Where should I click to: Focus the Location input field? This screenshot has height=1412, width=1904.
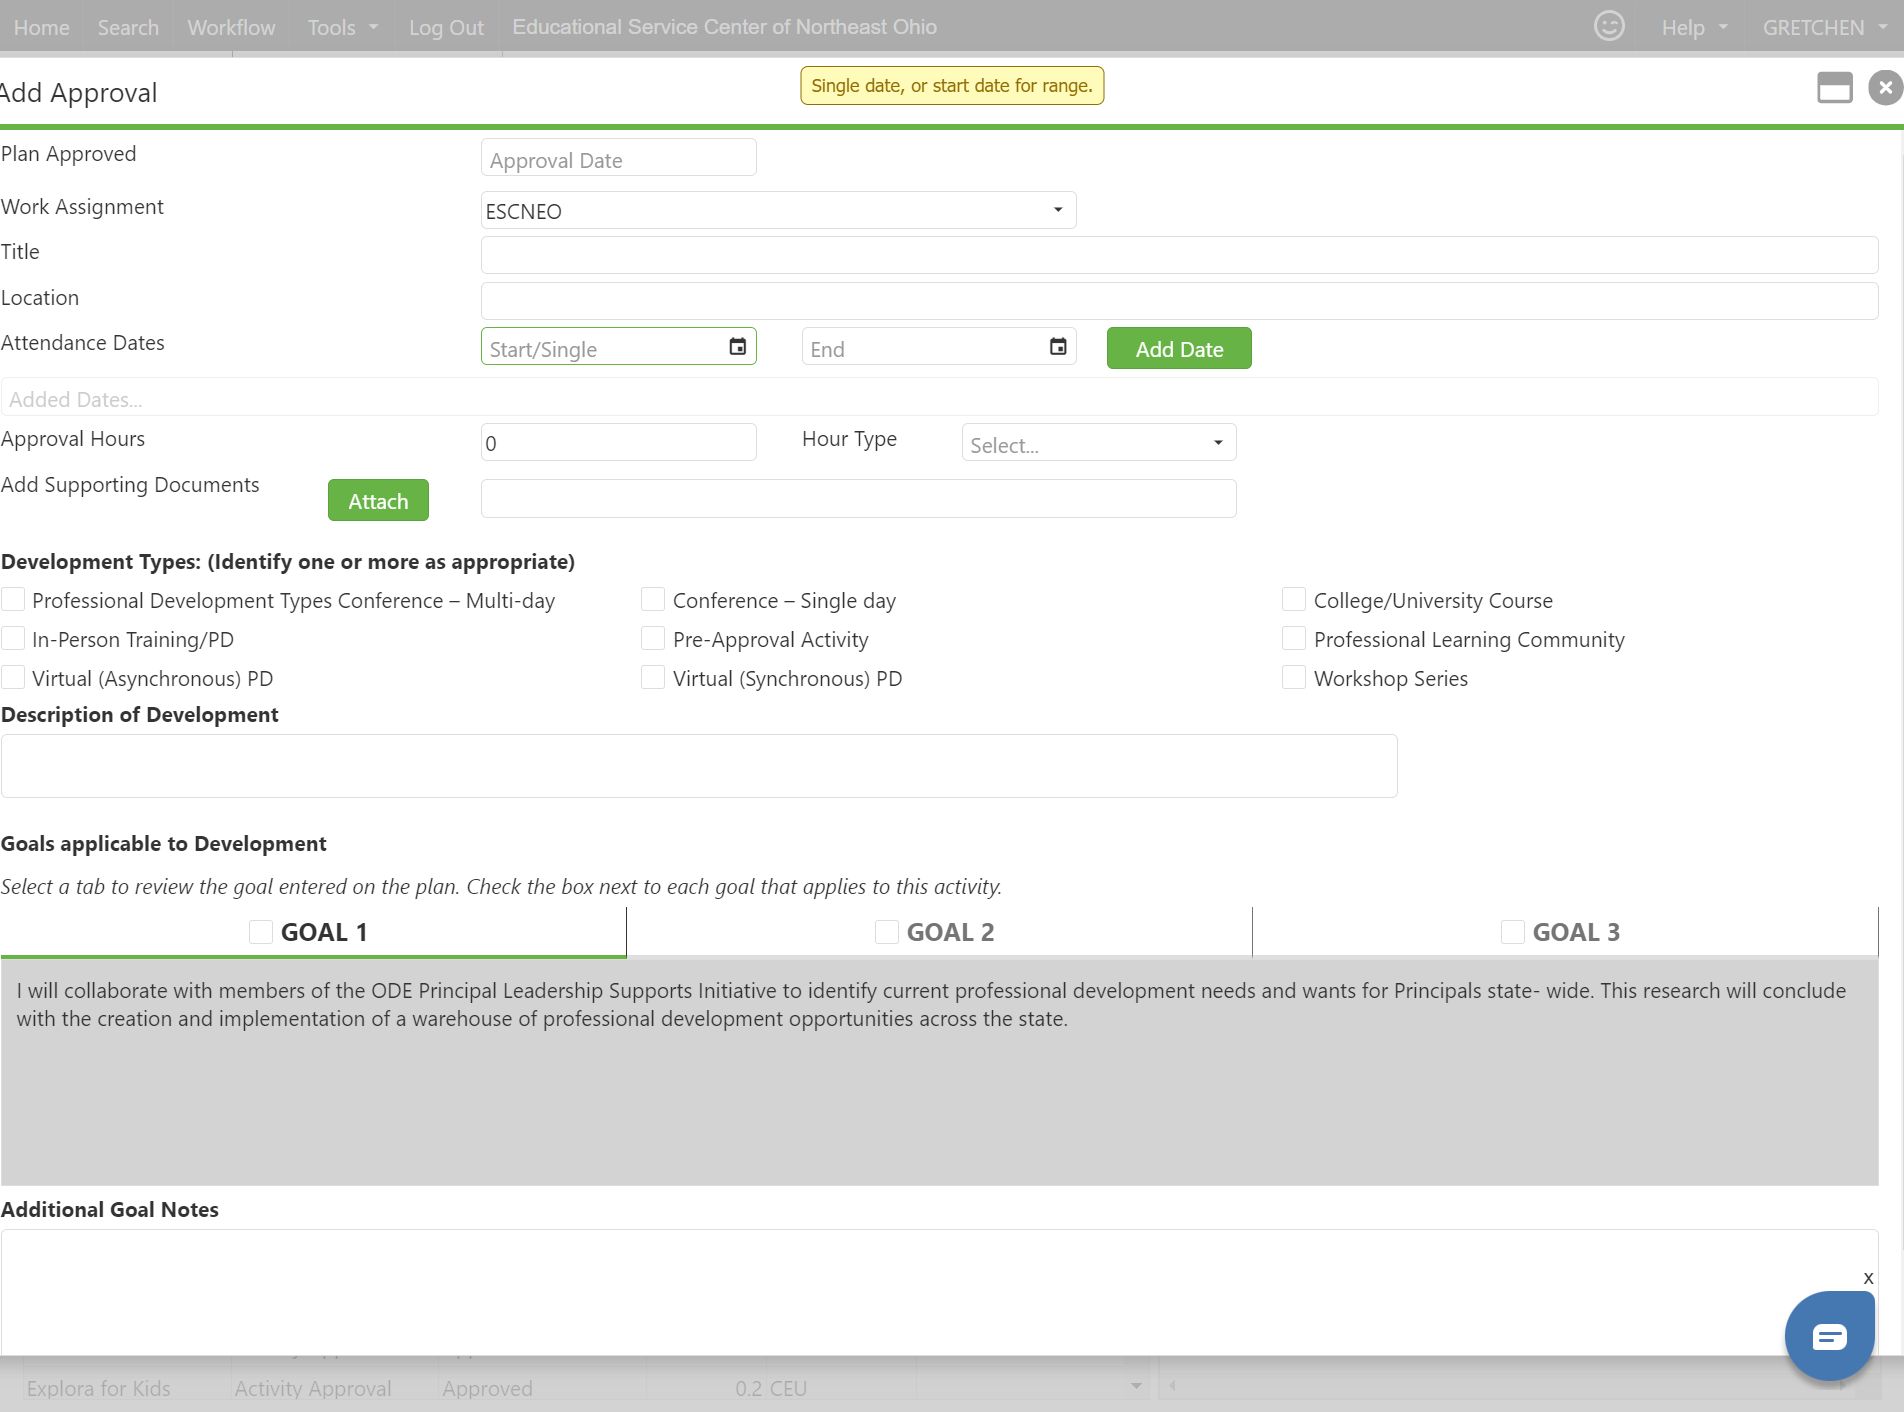1179,301
